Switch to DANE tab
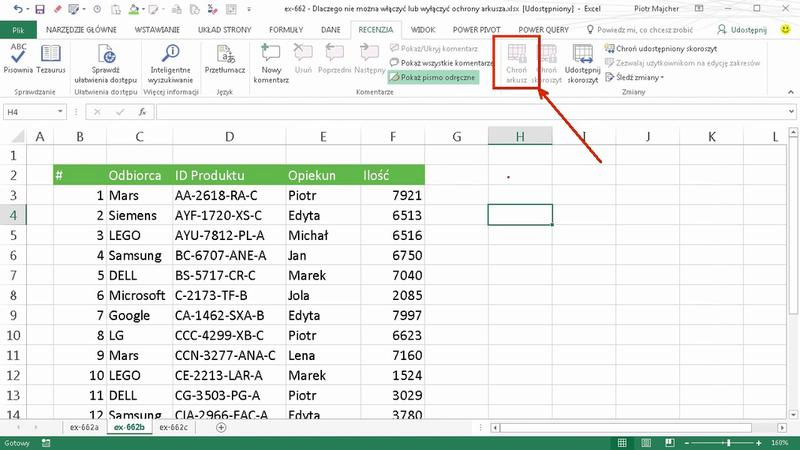The image size is (800, 450). (x=331, y=30)
